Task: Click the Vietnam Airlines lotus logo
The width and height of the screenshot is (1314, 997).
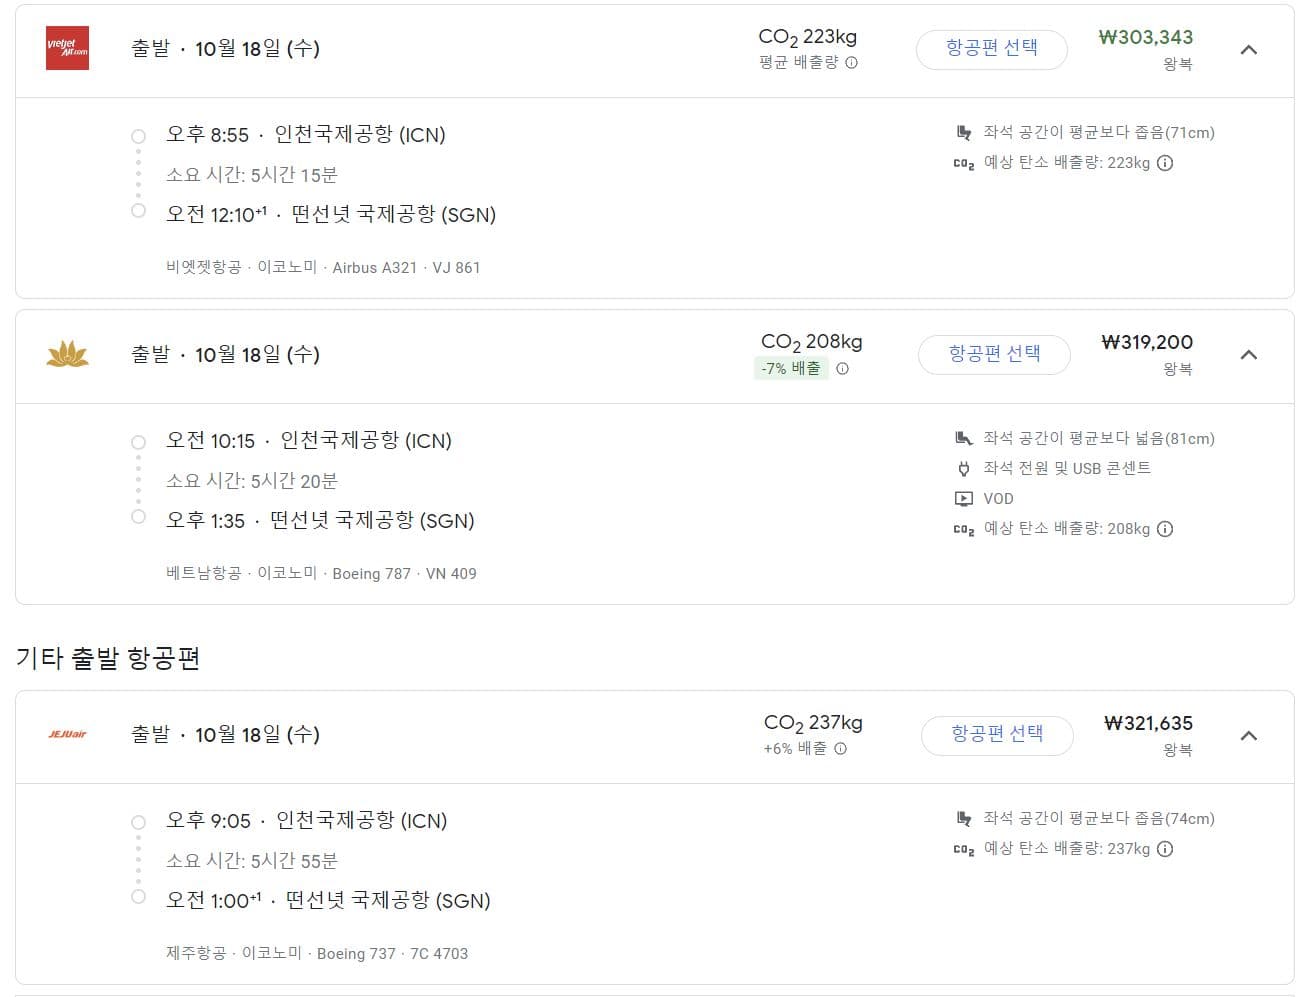Action: [68, 354]
